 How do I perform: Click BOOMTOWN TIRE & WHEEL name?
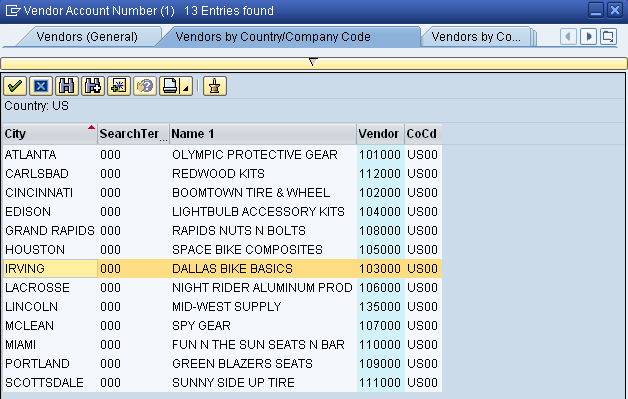point(251,193)
